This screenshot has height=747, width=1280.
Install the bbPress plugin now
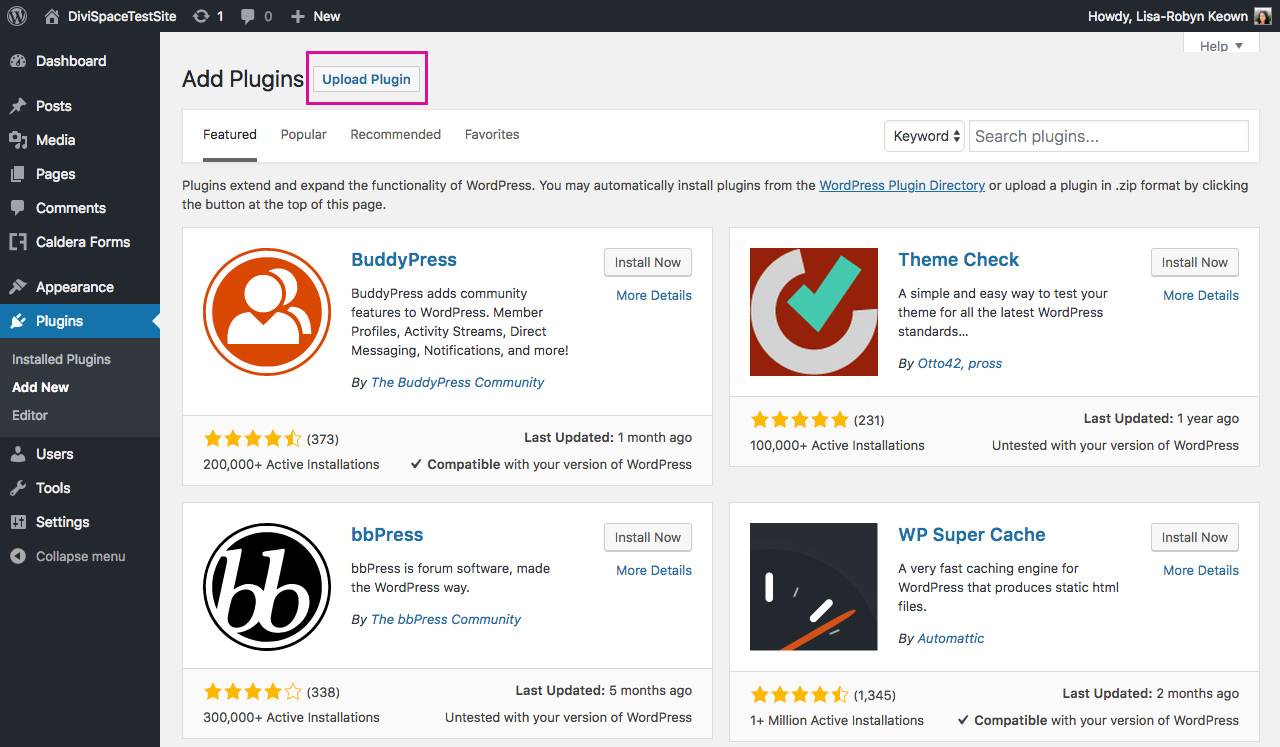[x=648, y=537]
